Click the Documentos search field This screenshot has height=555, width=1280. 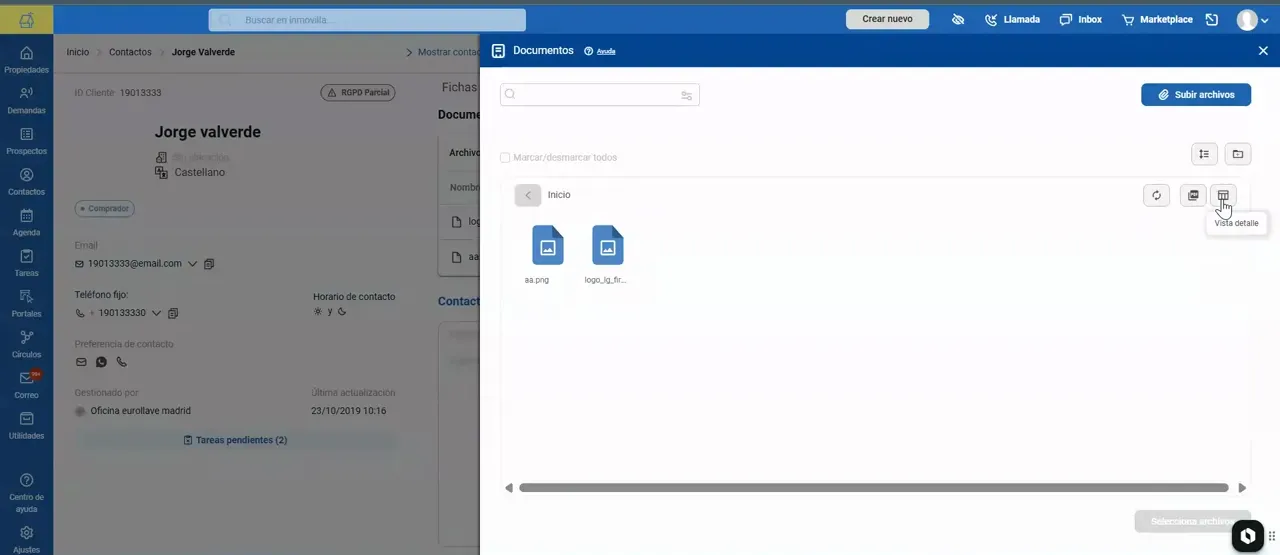pyautogui.click(x=599, y=95)
